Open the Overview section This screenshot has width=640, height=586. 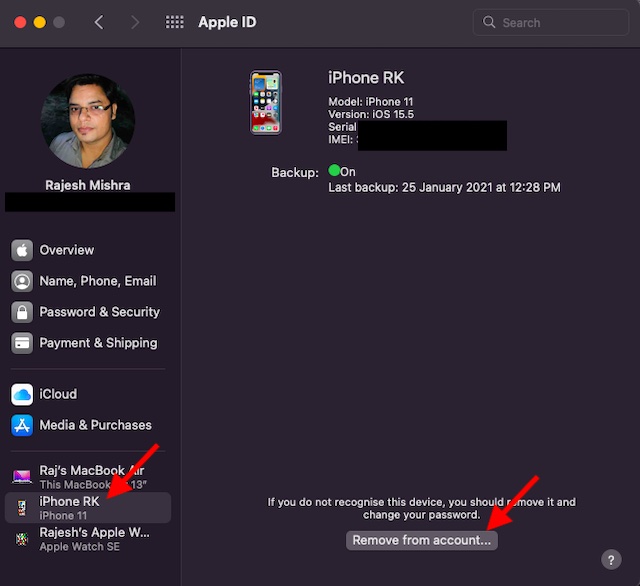tap(88, 250)
